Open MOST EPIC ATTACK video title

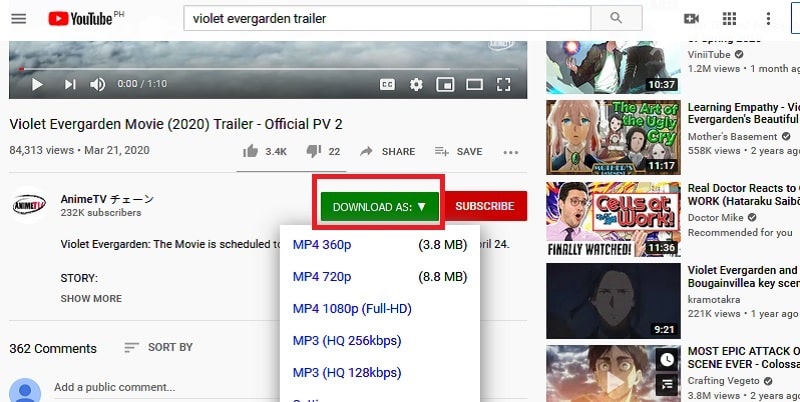click(743, 358)
